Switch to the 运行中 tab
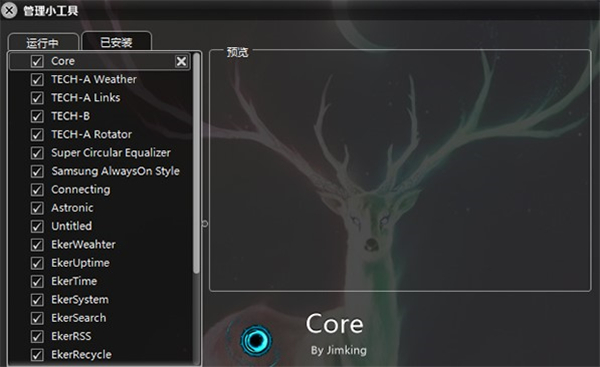Screen dimensions: 600x367 pyautogui.click(x=43, y=42)
